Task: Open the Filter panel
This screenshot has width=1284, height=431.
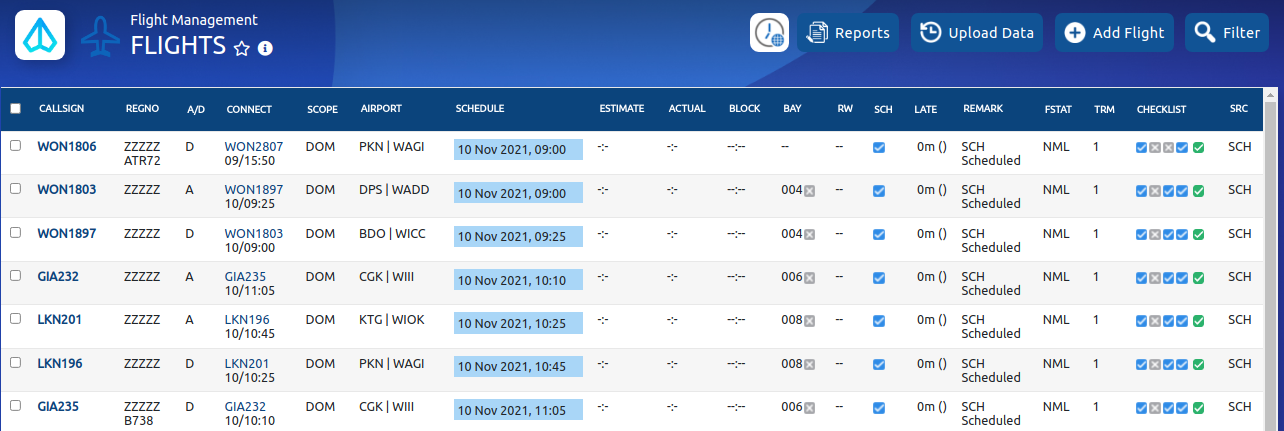Action: (x=1226, y=33)
